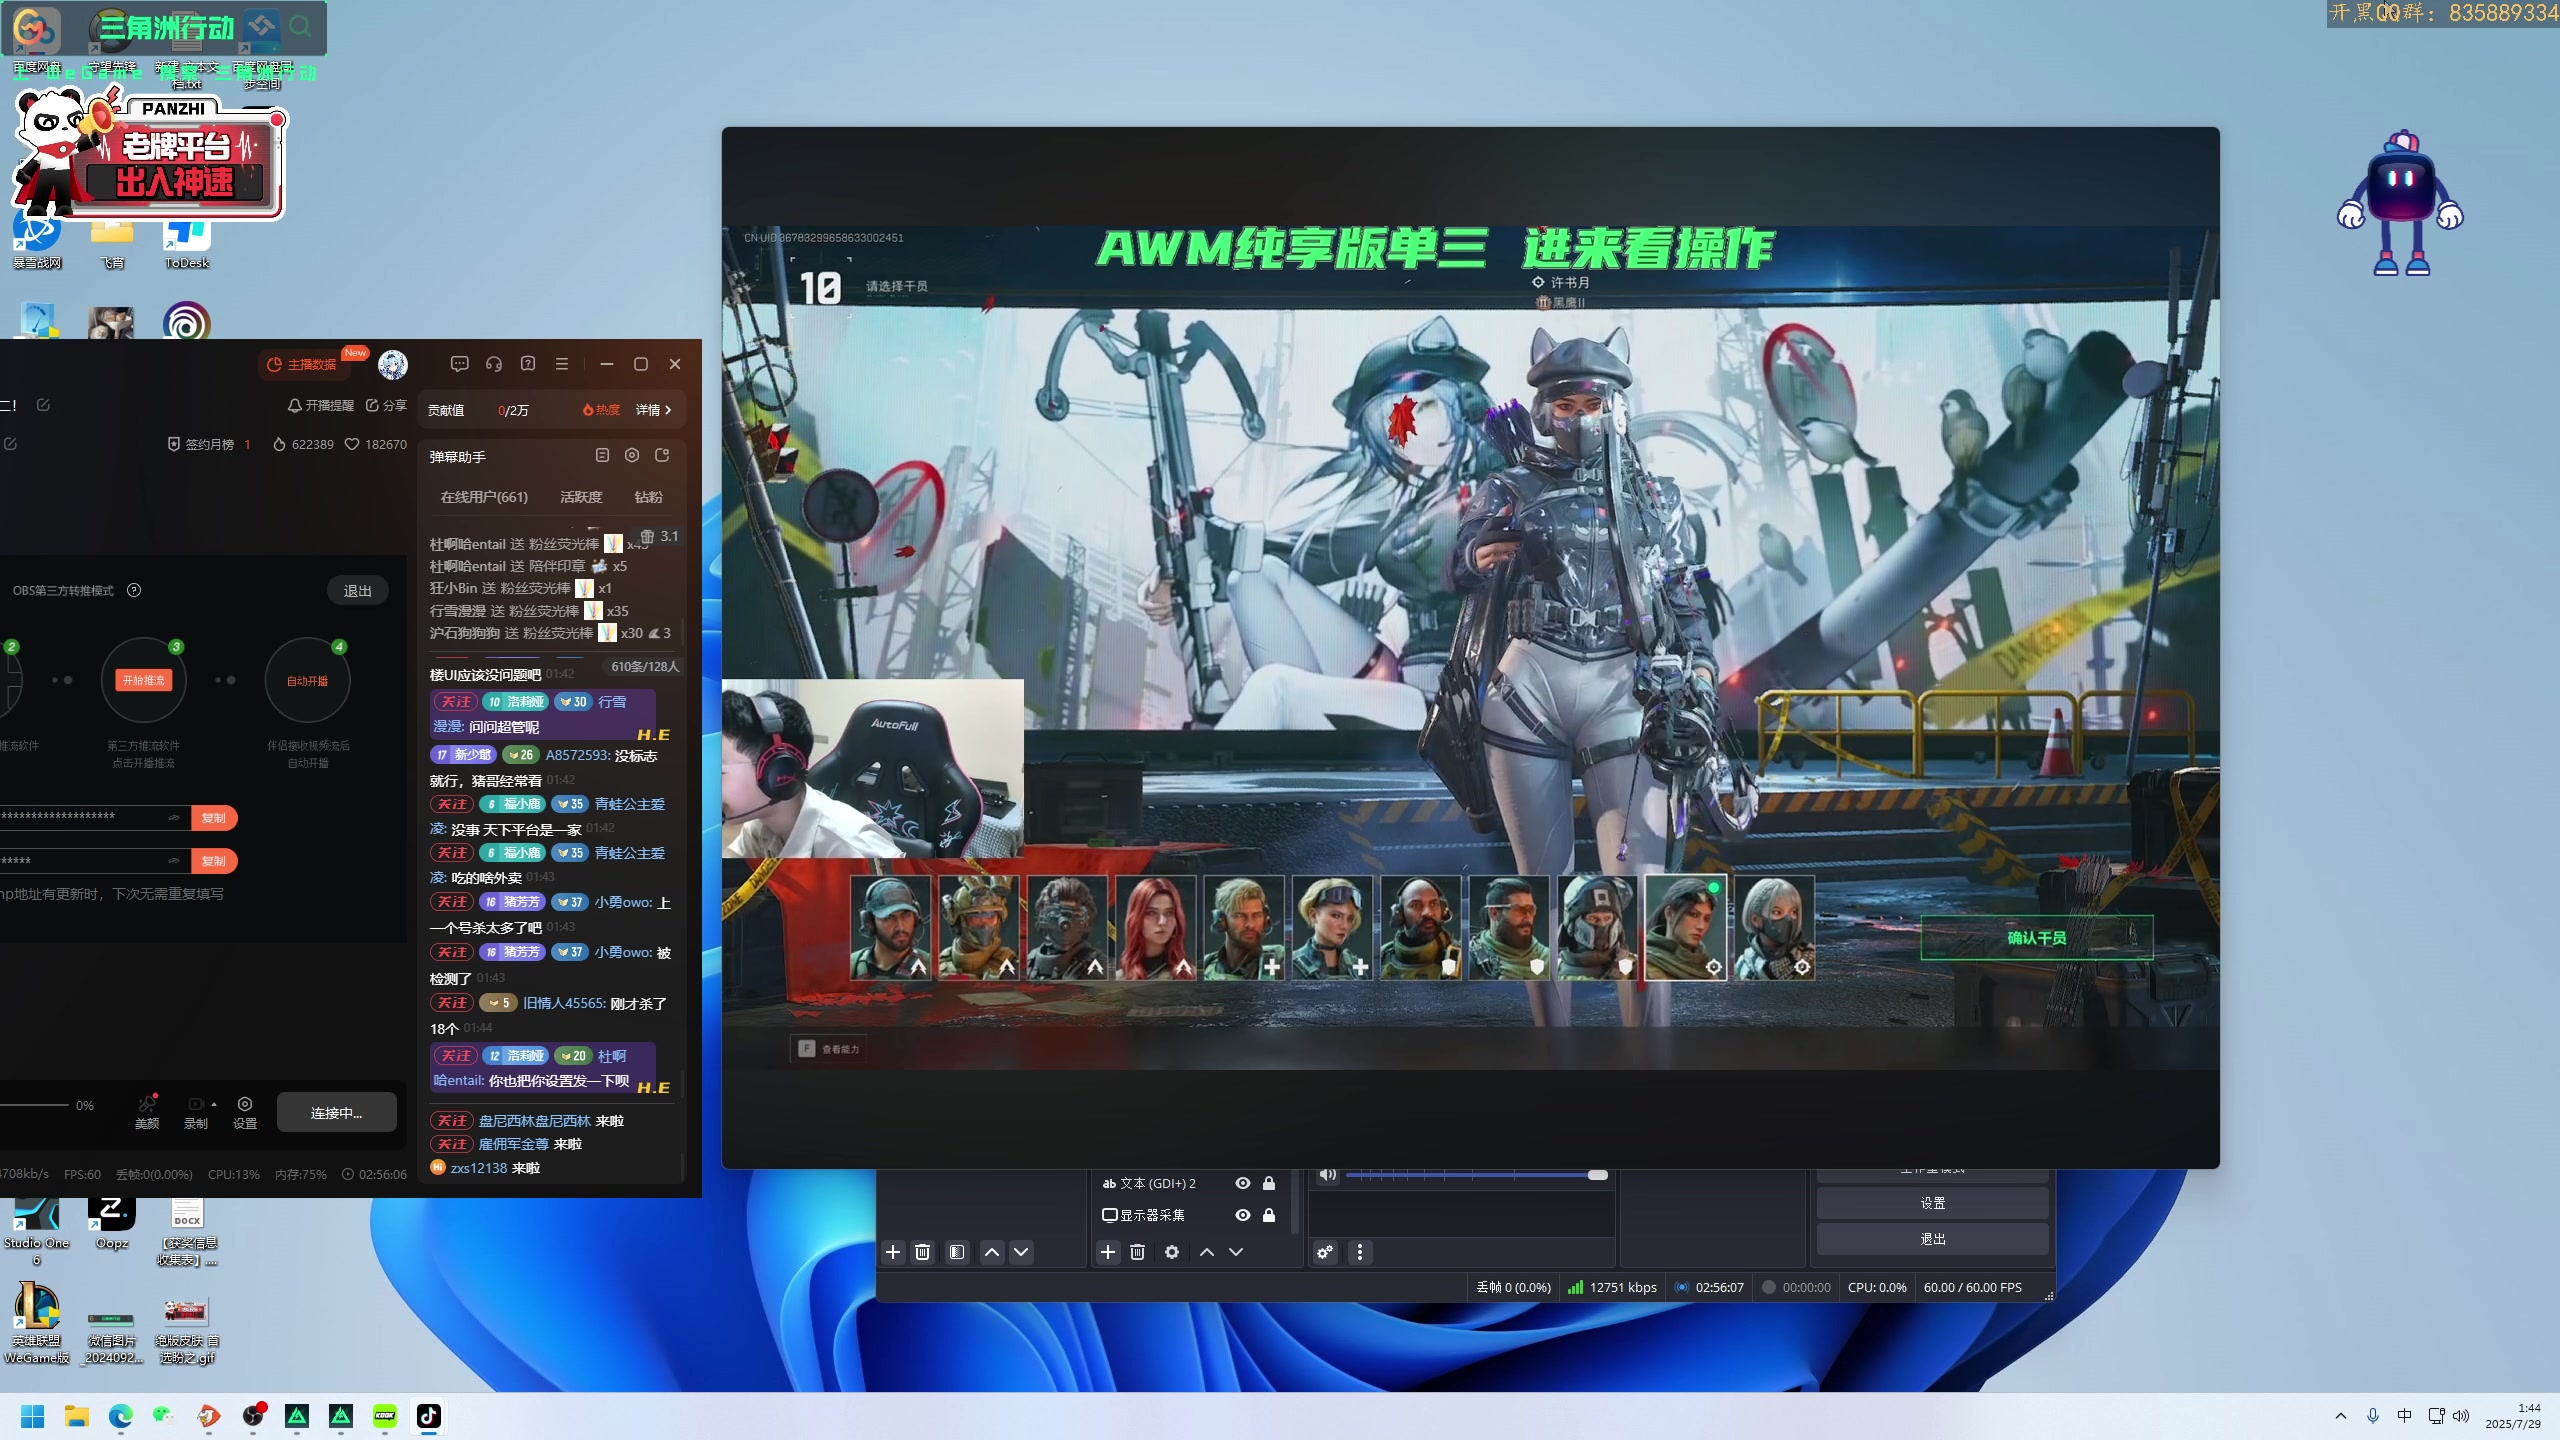2560x1440 pixels.
Task: Adjust the 0% volume slider
Action: (x=35, y=1105)
